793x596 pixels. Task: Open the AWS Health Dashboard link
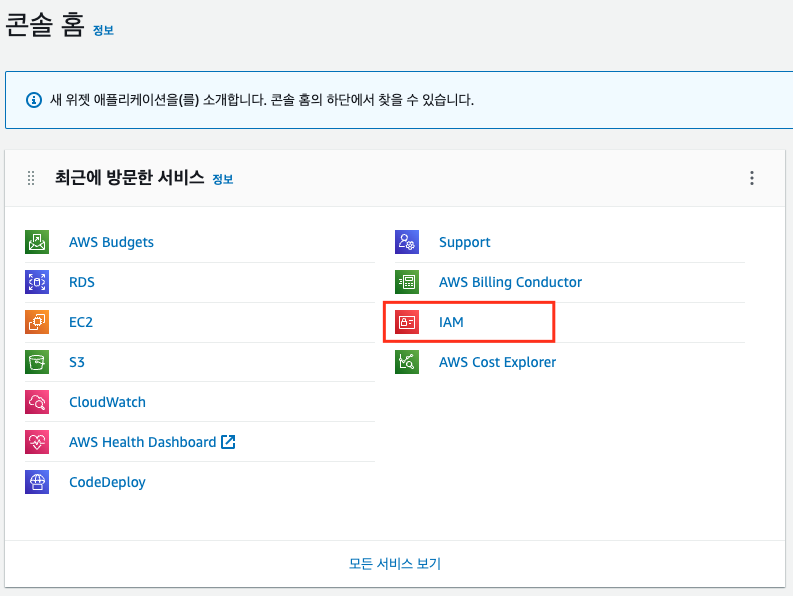click(x=143, y=442)
